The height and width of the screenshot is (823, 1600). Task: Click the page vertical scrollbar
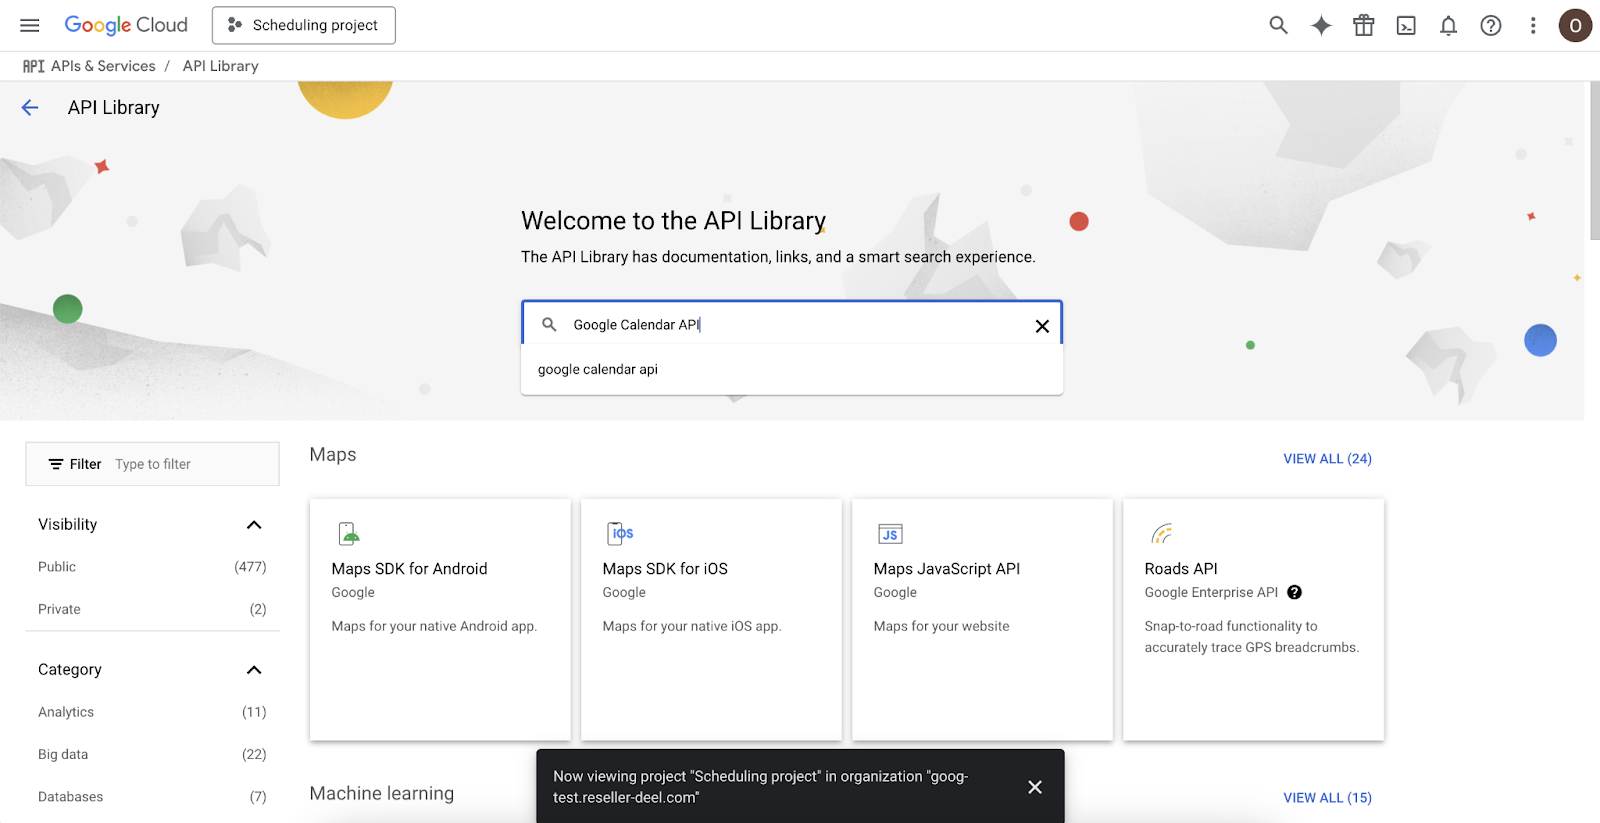(1594, 160)
